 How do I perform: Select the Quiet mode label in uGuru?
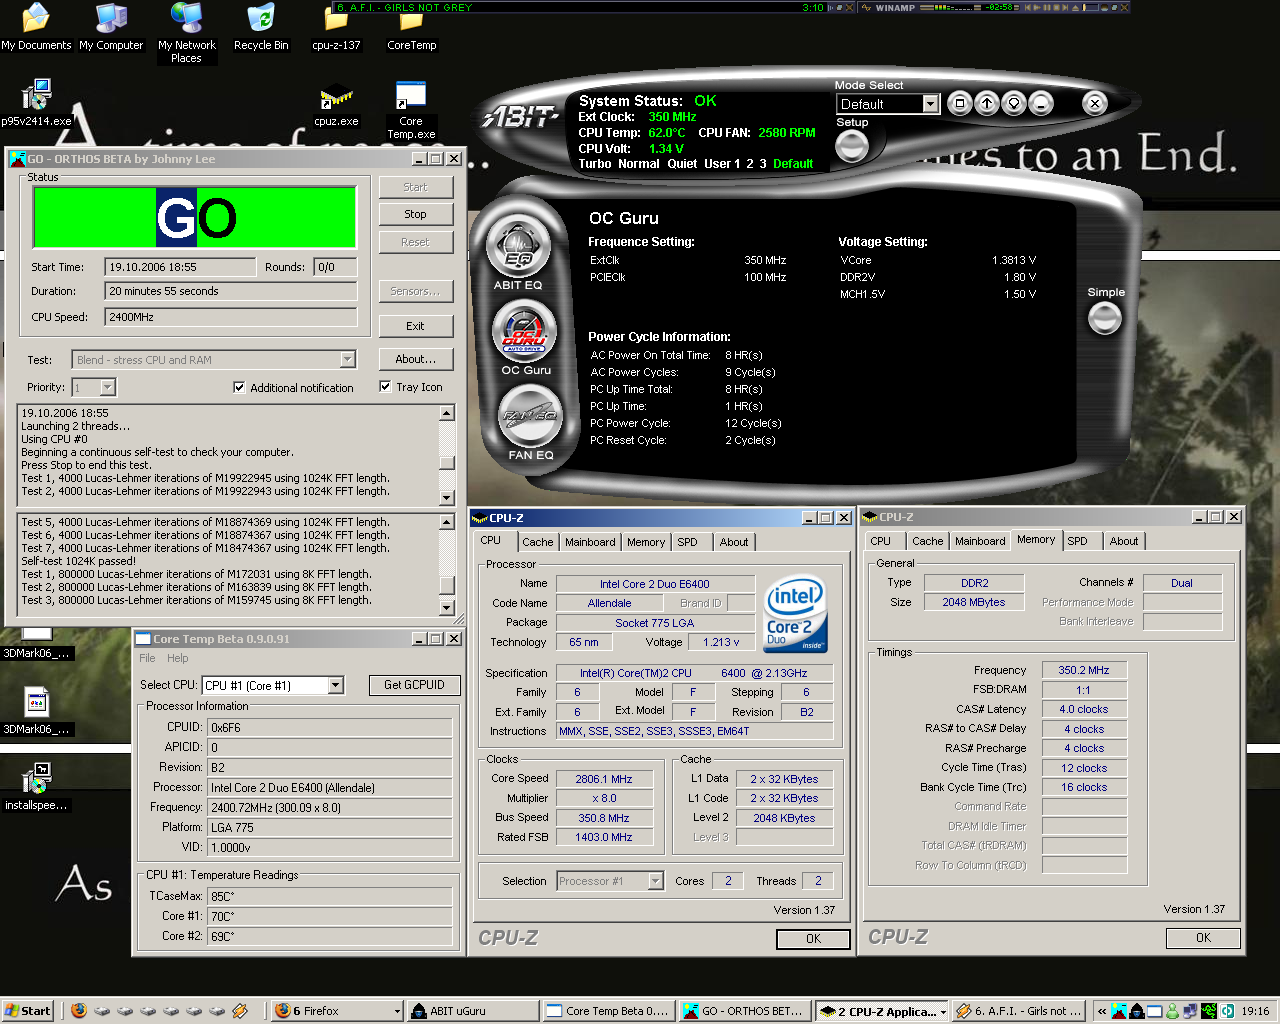(x=682, y=164)
